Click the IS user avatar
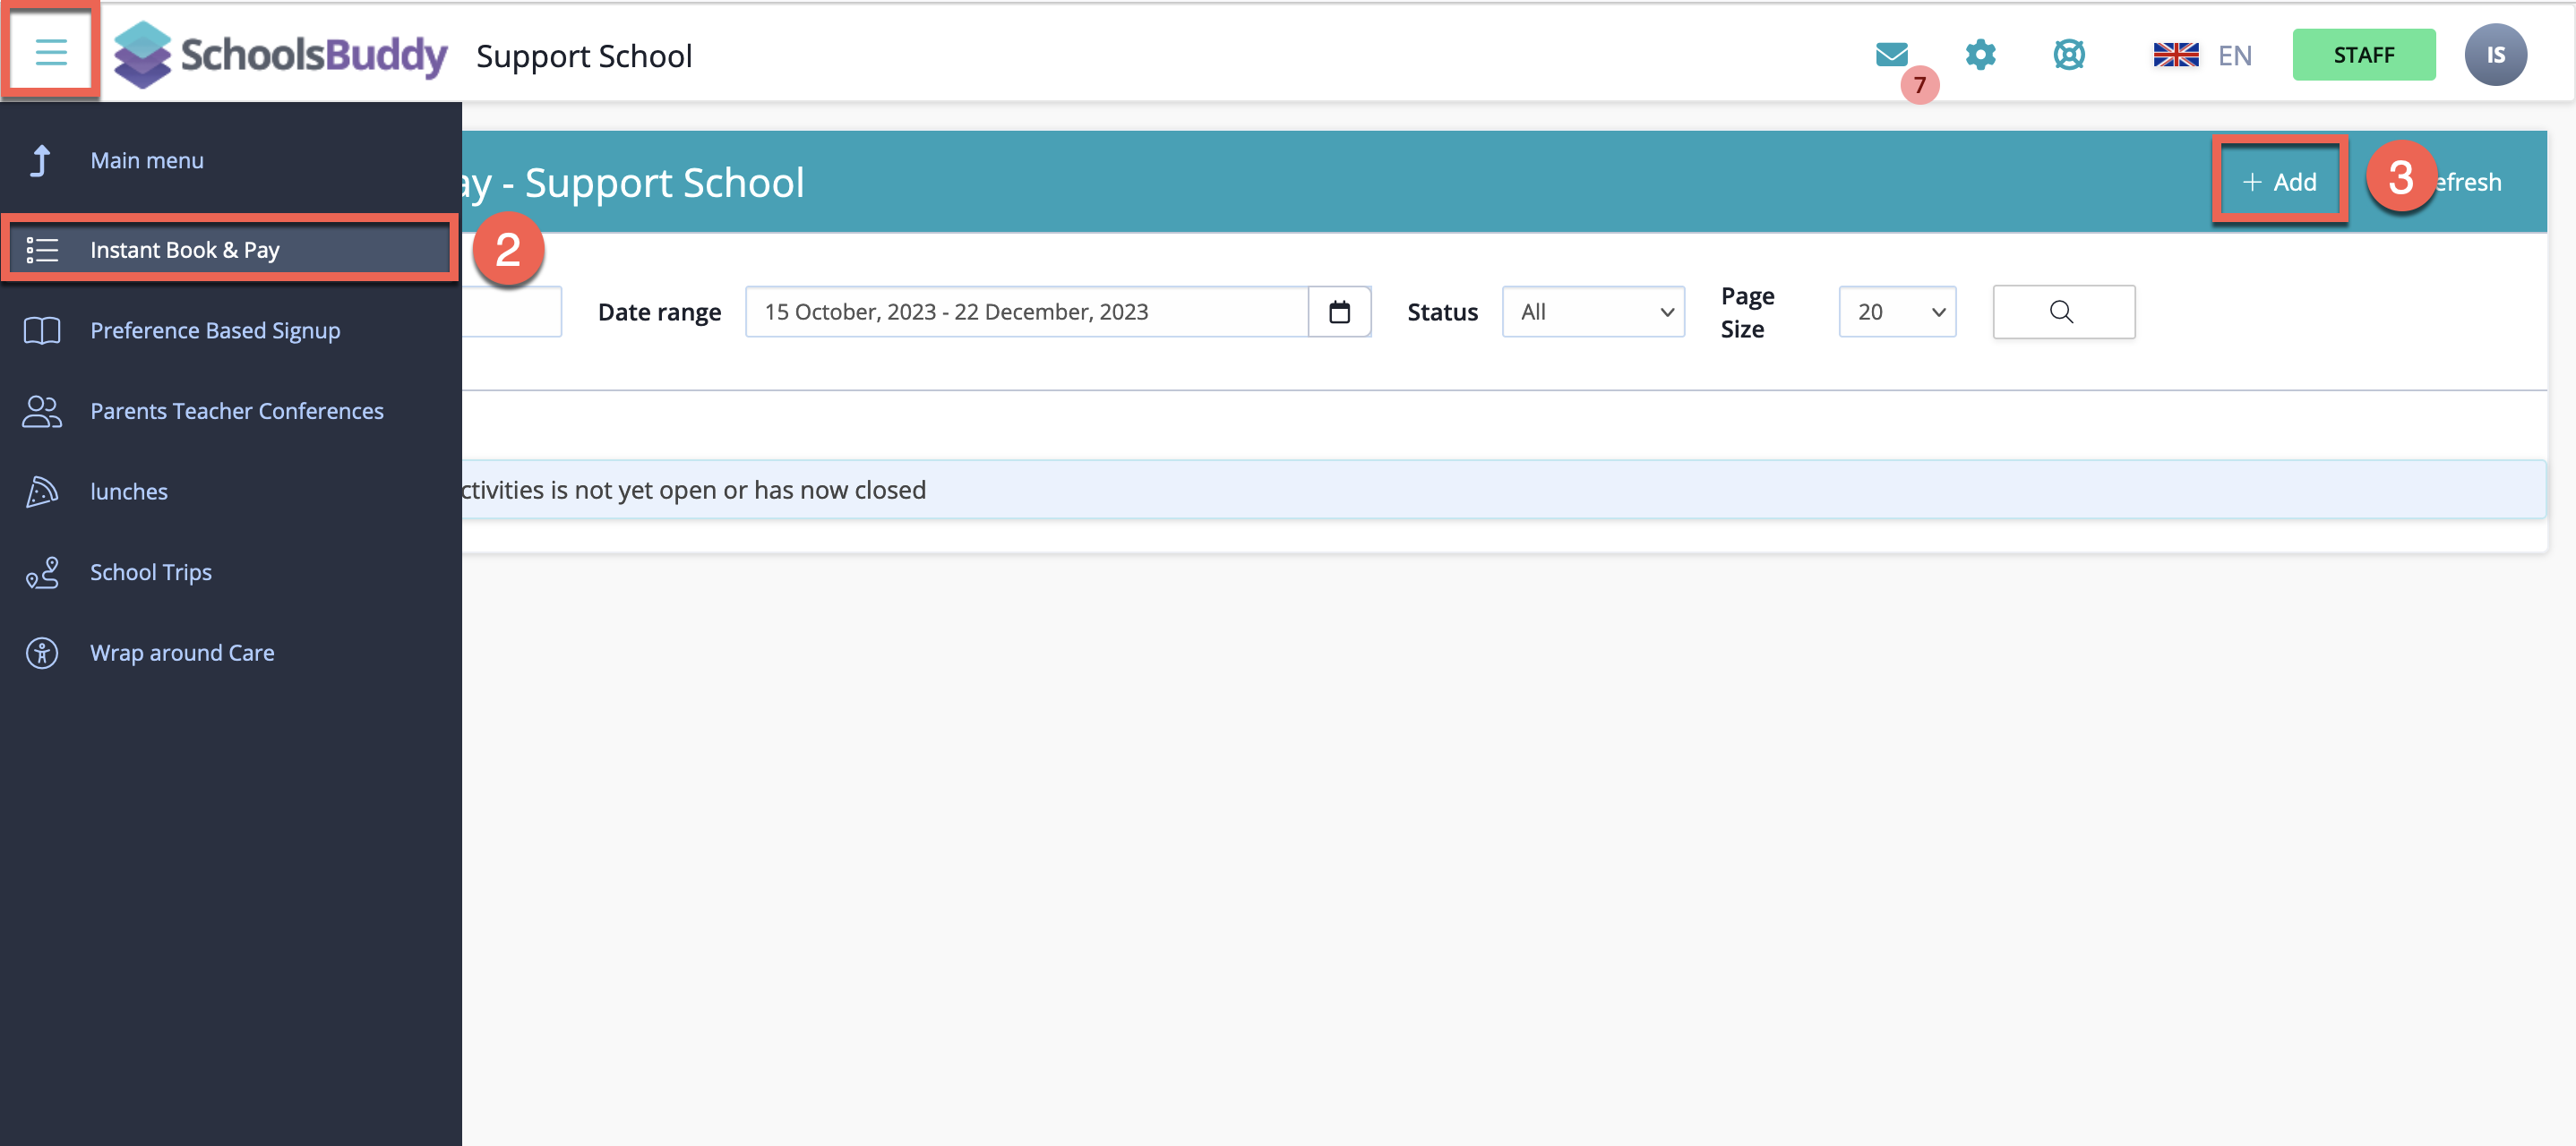This screenshot has width=2576, height=1146. (x=2495, y=54)
